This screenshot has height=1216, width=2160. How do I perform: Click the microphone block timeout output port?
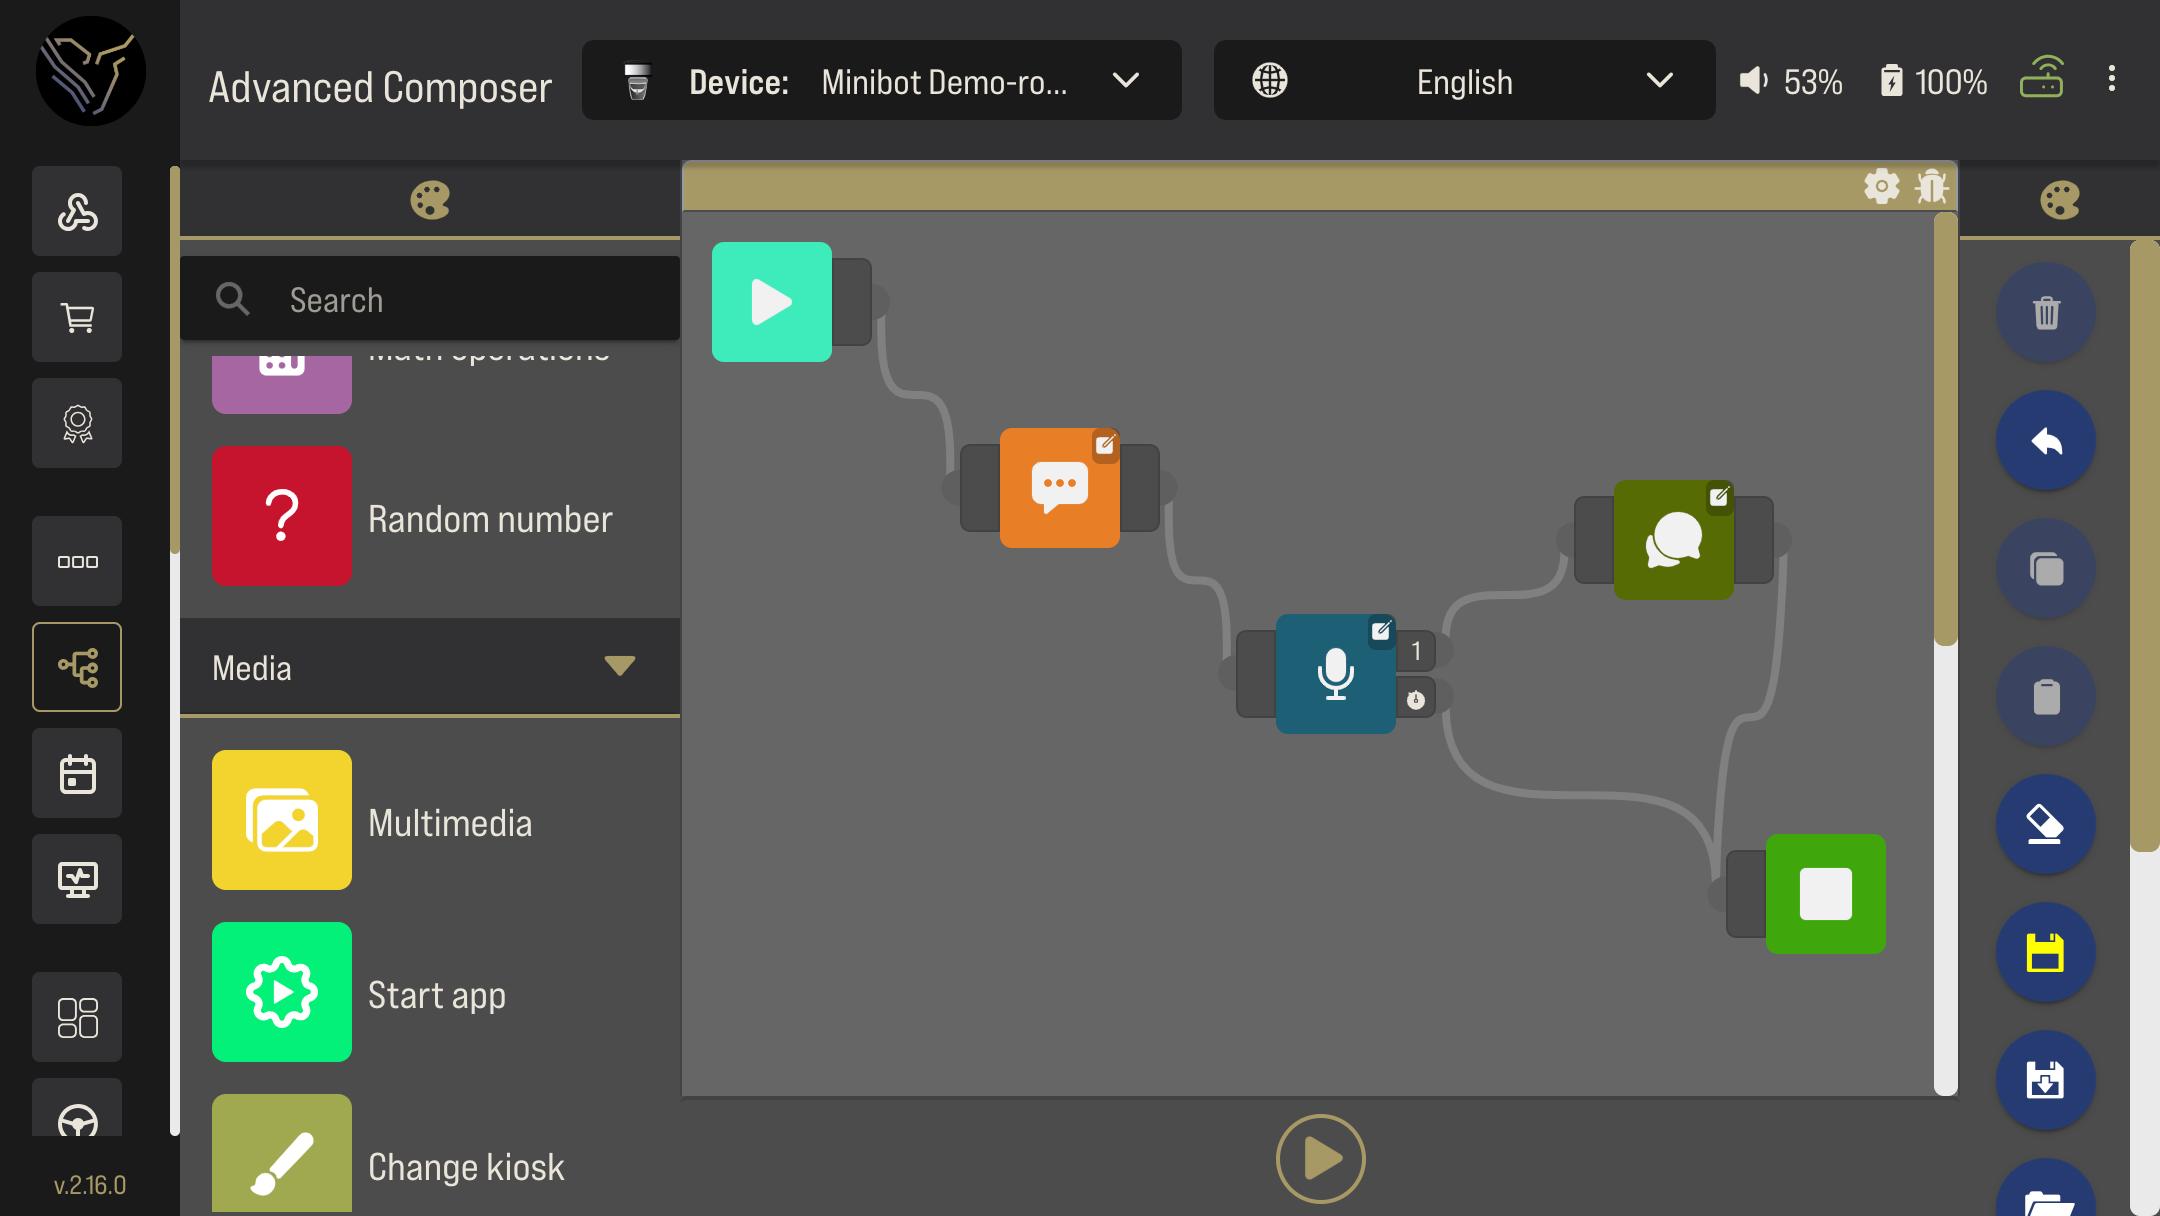1418,698
